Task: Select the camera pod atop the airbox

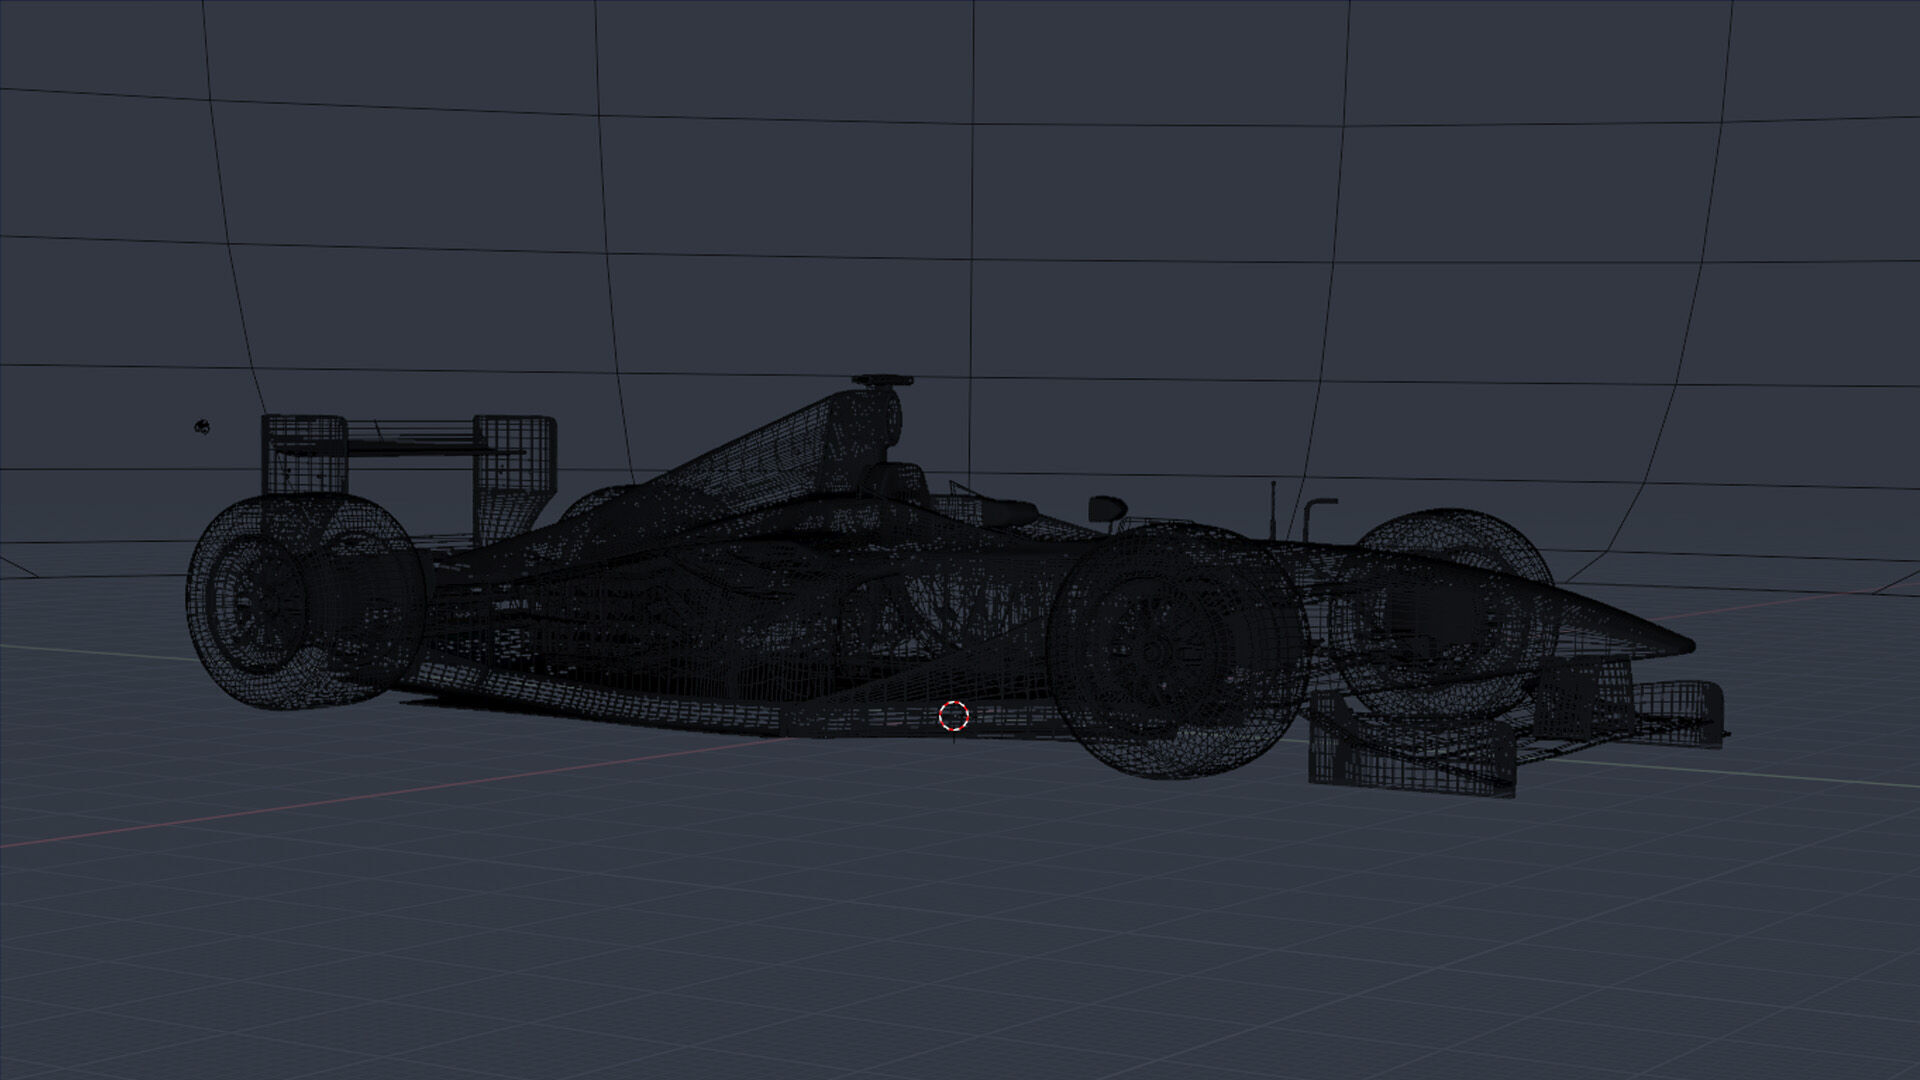Action: pos(882,381)
